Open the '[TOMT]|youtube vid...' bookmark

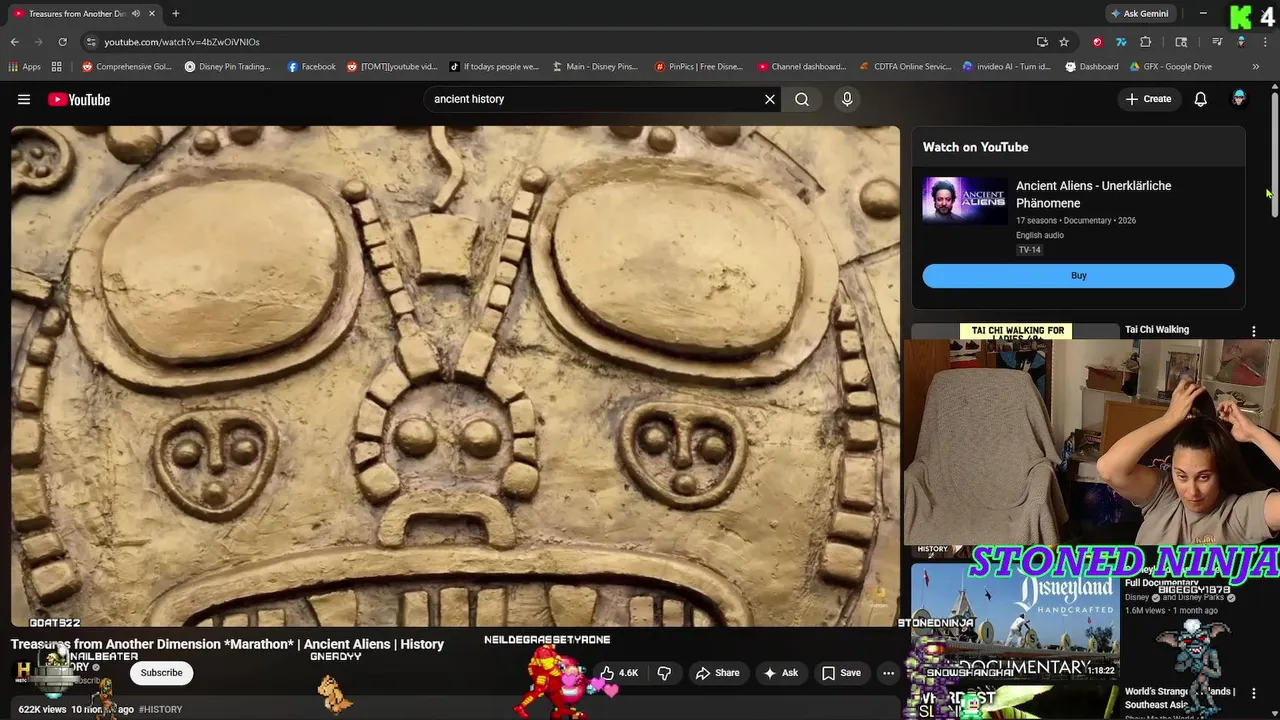[x=392, y=67]
